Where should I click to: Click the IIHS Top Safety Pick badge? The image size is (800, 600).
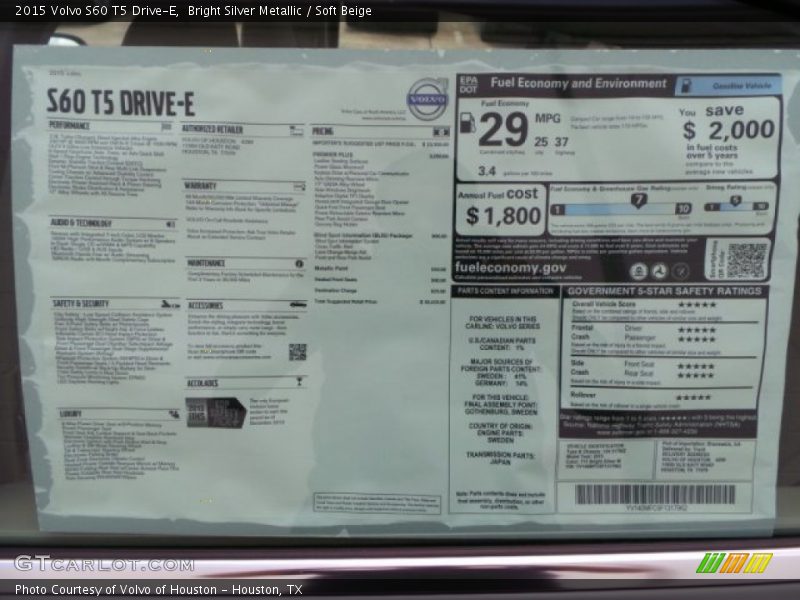coord(215,412)
